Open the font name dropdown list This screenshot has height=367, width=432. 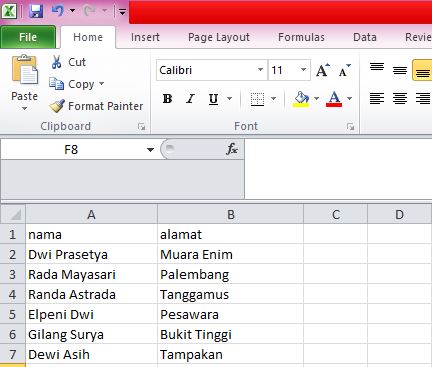261,70
